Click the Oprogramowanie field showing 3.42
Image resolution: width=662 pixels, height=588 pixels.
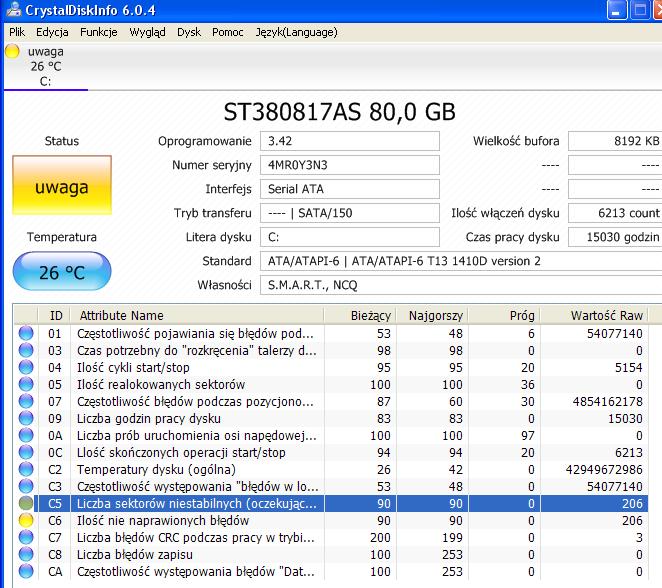point(350,141)
